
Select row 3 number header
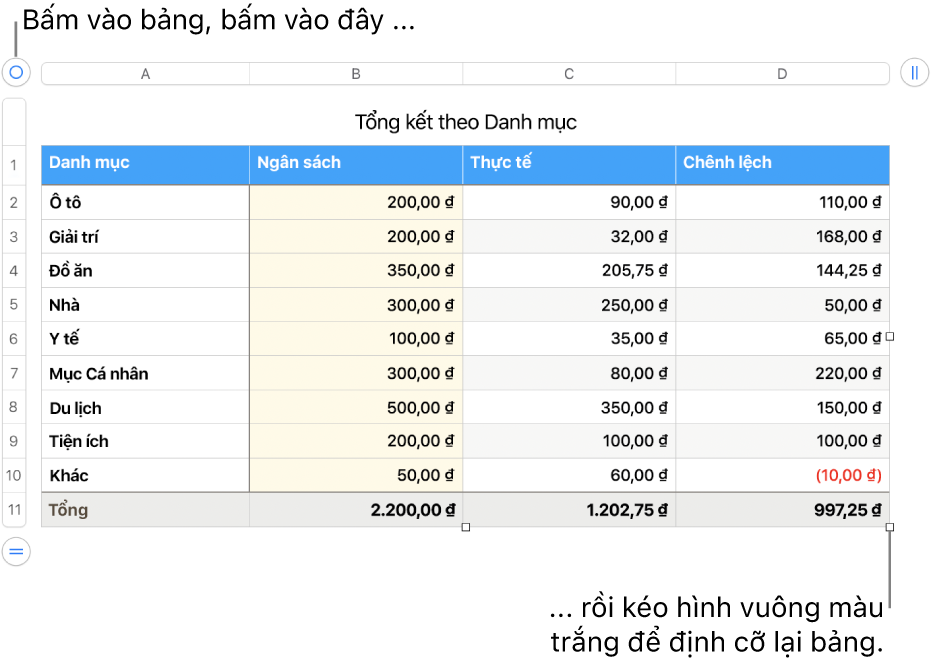coord(14,237)
